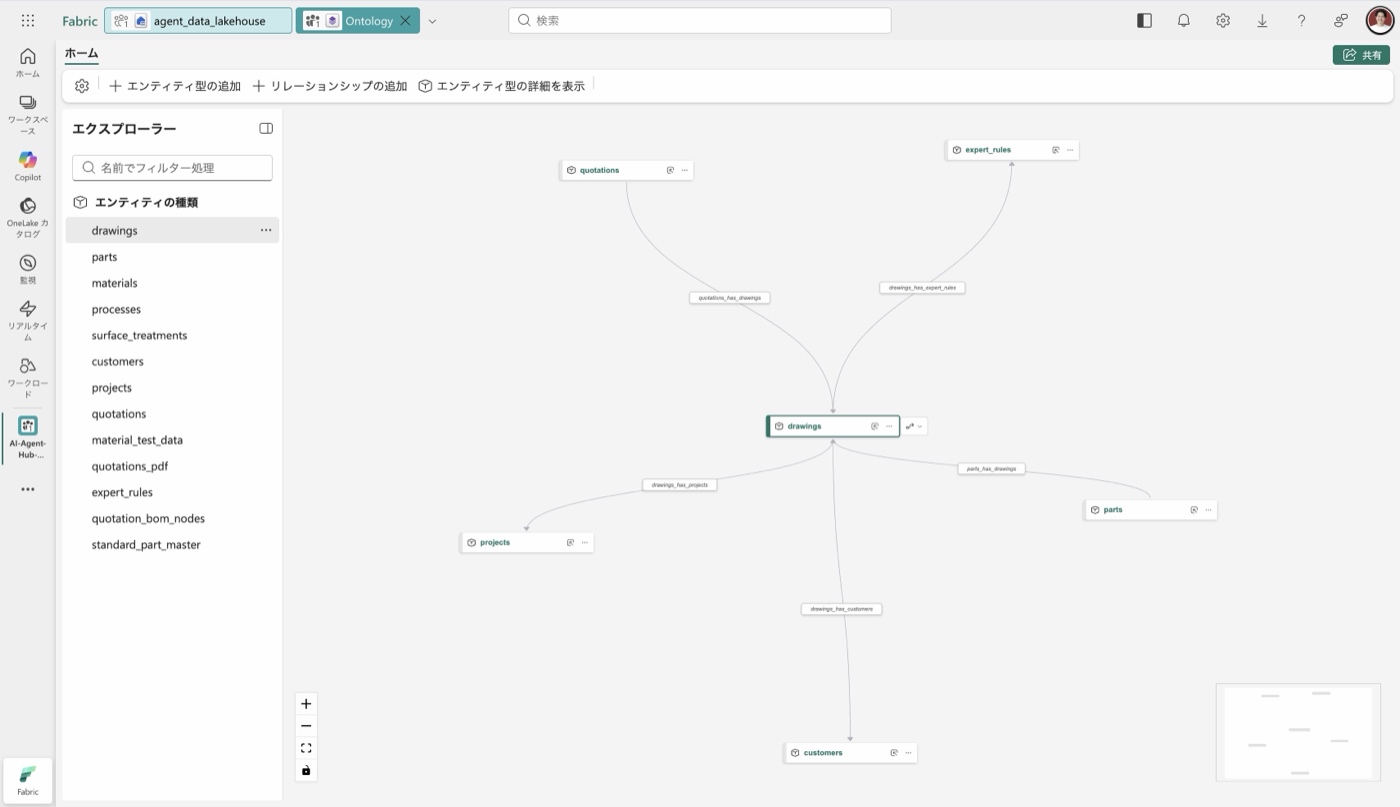The width and height of the screenshot is (1400, 807).
Task: Open projects node more options
Action: coord(585,542)
